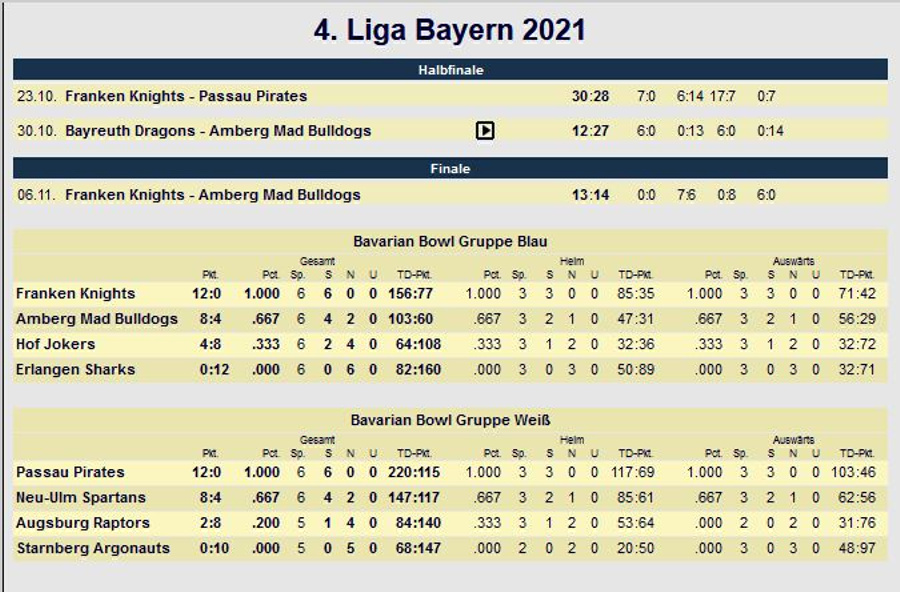Select Amberg Mad Bulldogs in the standings table
Viewport: 900px width, 592px height.
click(96, 319)
